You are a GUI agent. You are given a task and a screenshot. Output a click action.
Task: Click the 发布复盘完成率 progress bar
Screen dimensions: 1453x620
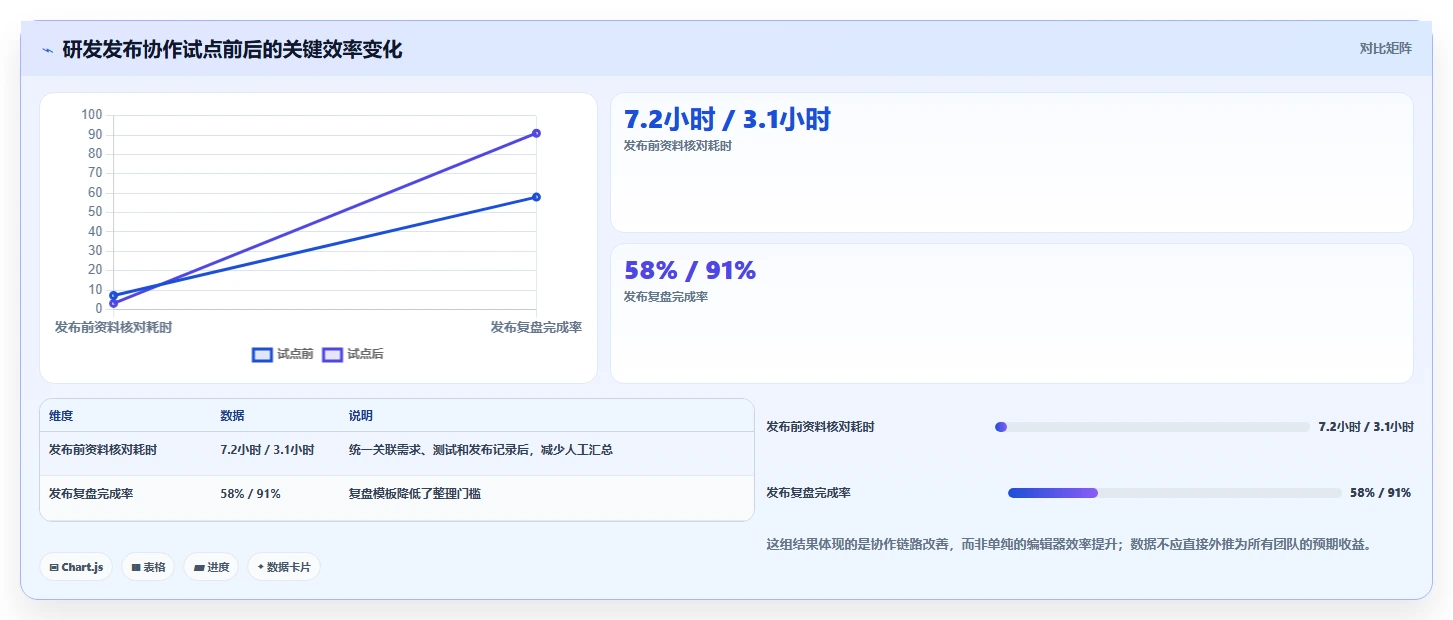[x=1175, y=493]
